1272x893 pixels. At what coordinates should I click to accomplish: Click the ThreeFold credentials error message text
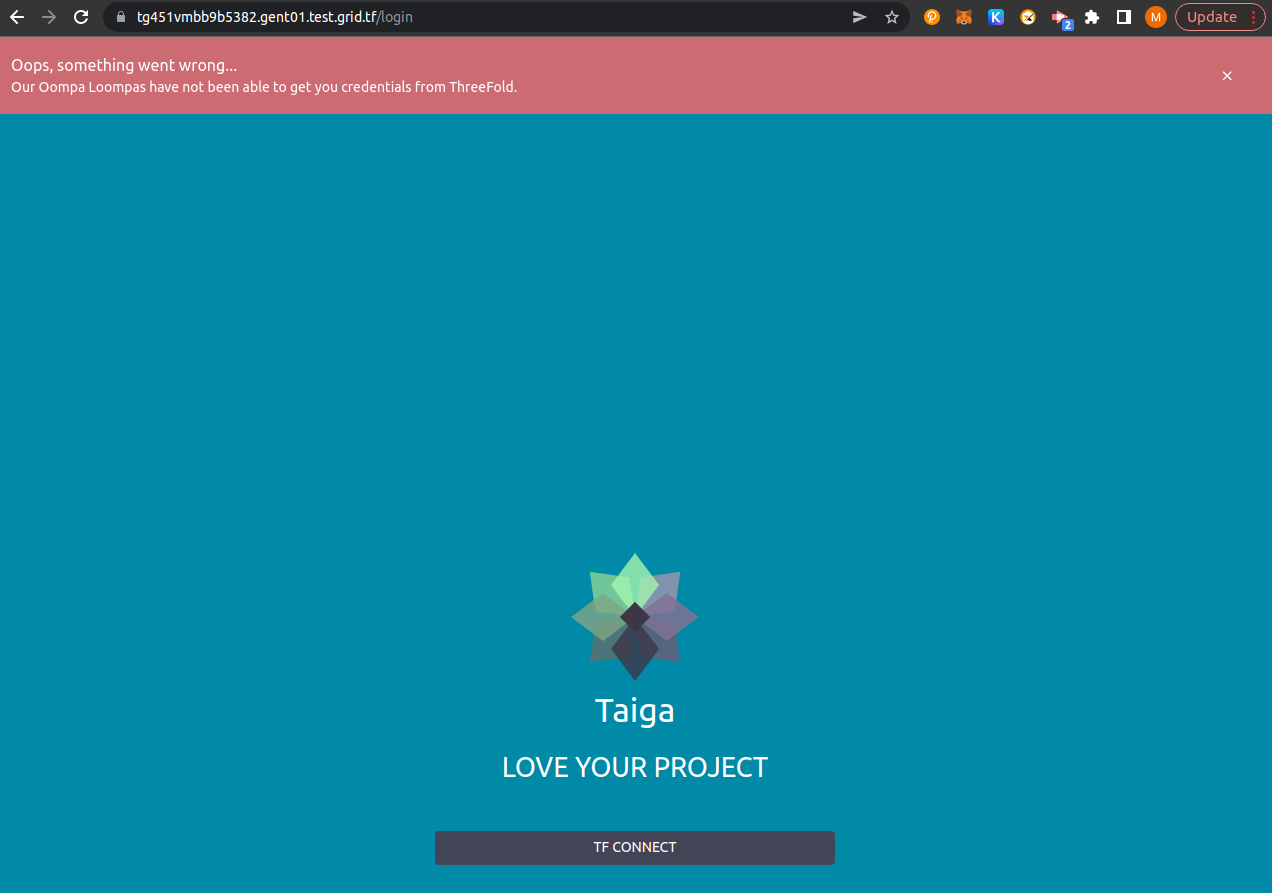pos(264,87)
